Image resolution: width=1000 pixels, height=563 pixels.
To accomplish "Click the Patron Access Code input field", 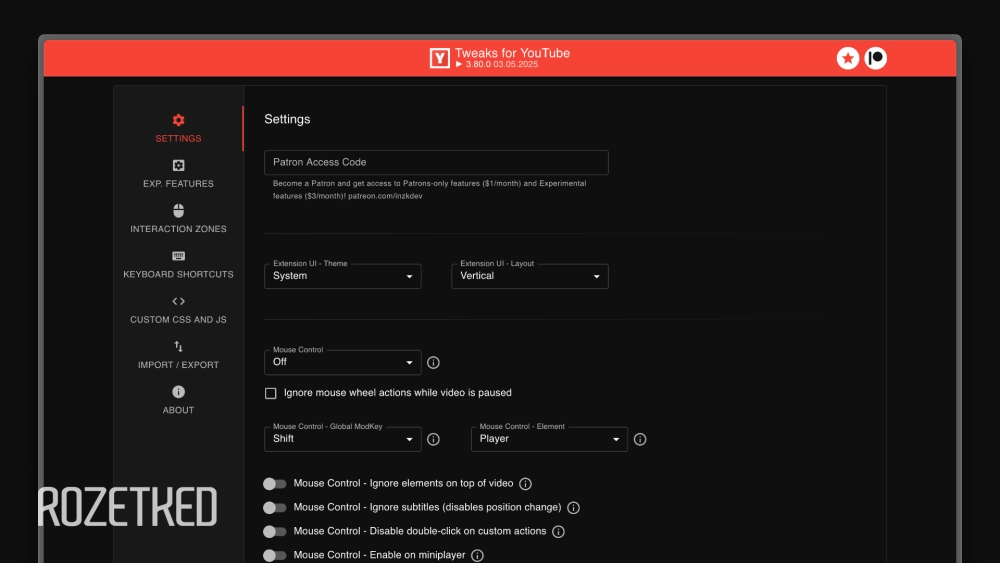I will 436,162.
